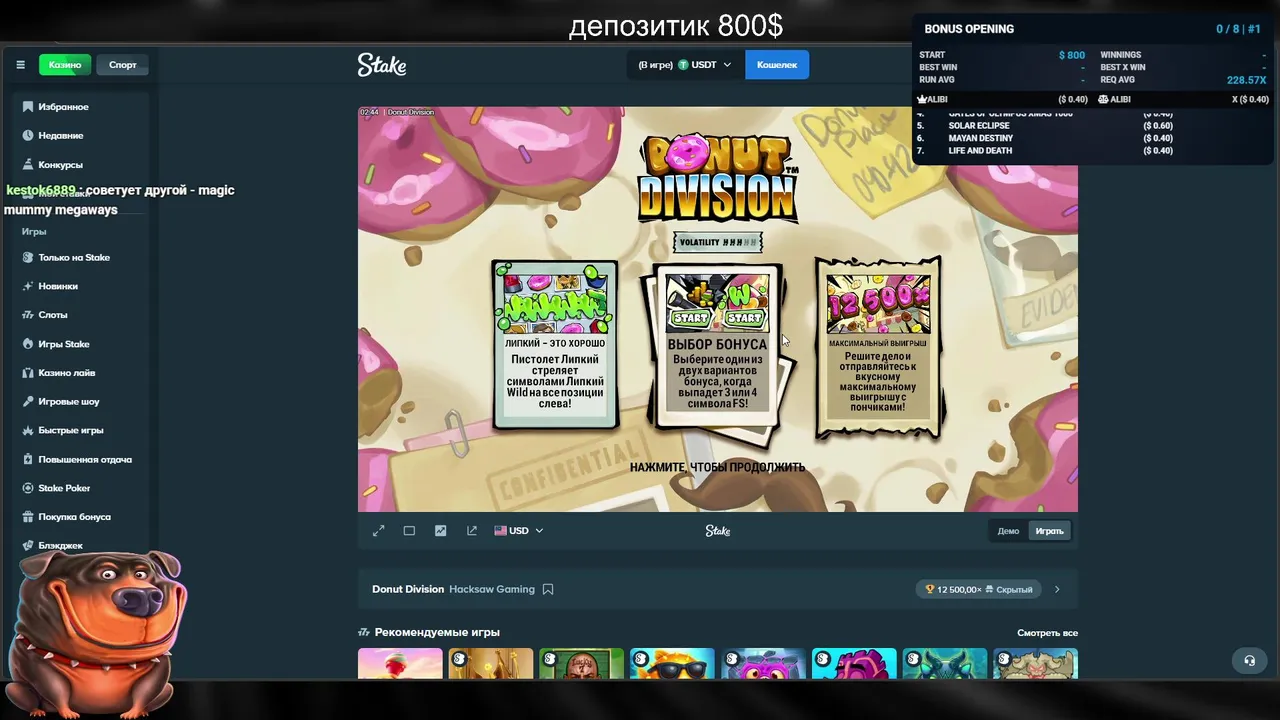Viewport: 1280px width, 720px height.
Task: Open the Hacksaw Gaming provider link
Action: [492, 589]
